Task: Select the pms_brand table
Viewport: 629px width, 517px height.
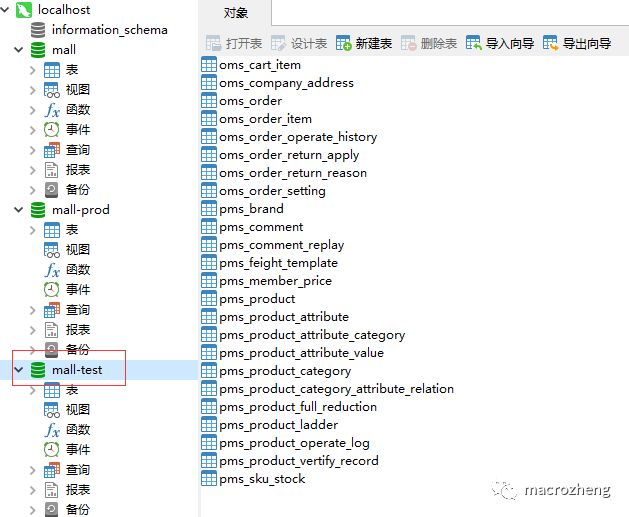Action: pos(251,209)
